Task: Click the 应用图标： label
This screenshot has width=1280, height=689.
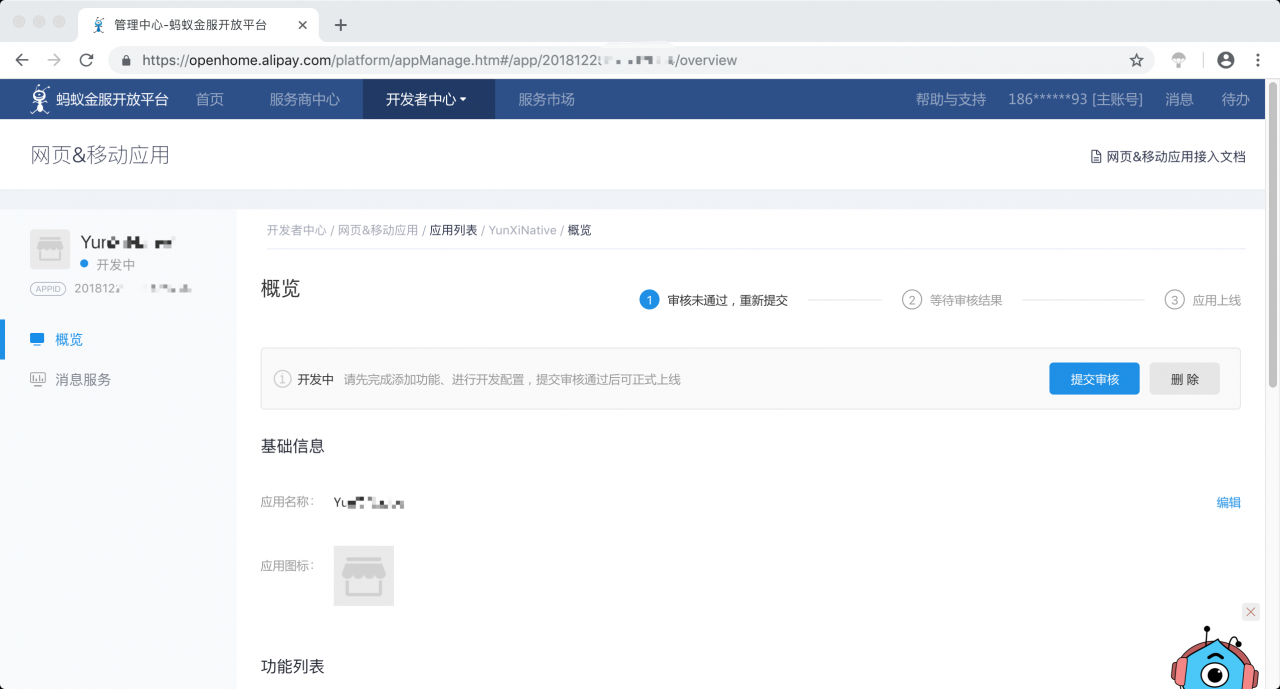Action: (288, 566)
